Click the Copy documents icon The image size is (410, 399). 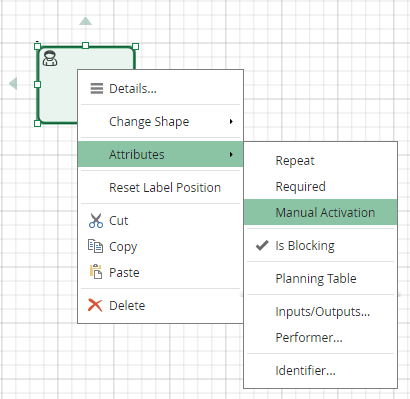(x=95, y=246)
